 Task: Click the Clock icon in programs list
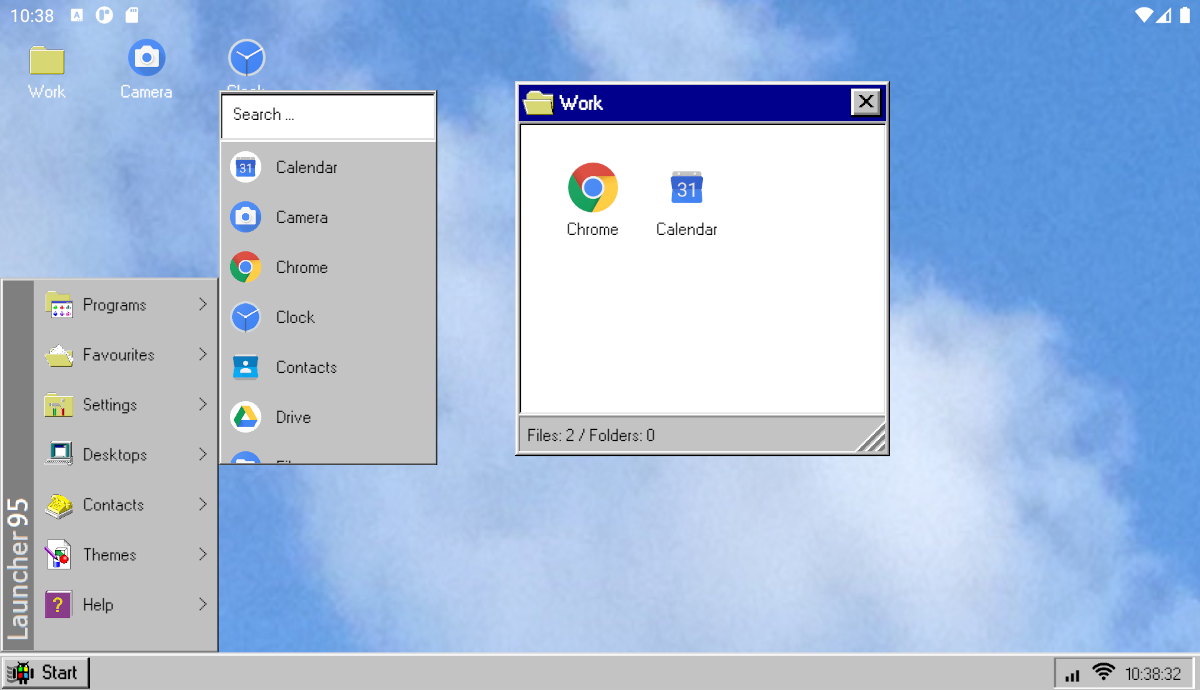point(246,317)
